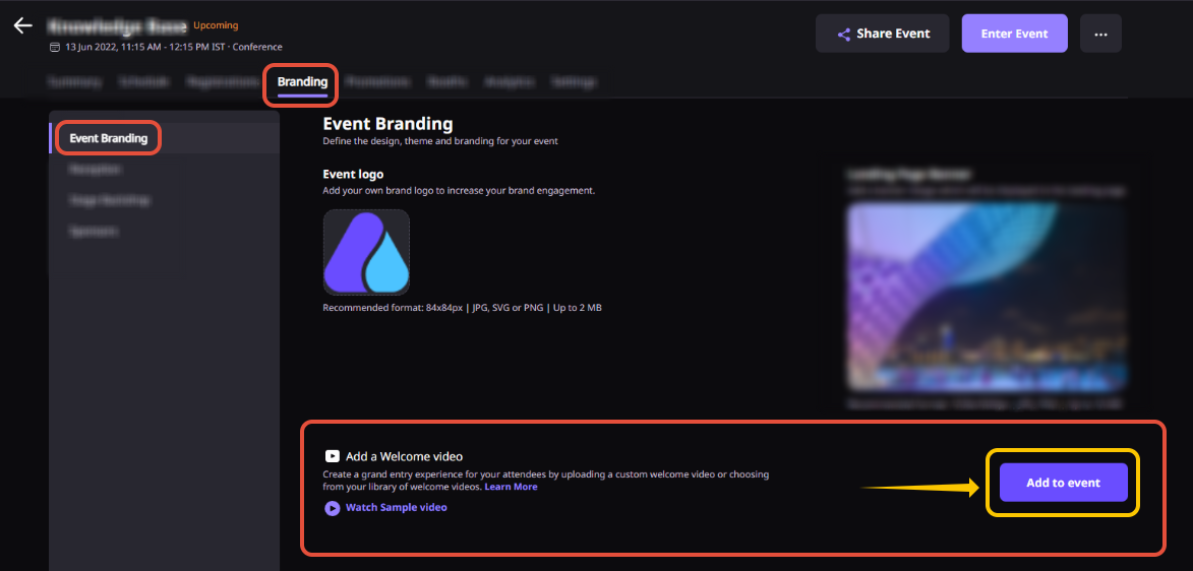Open the Watch Sample video link
The height and width of the screenshot is (571, 1193).
tap(396, 507)
